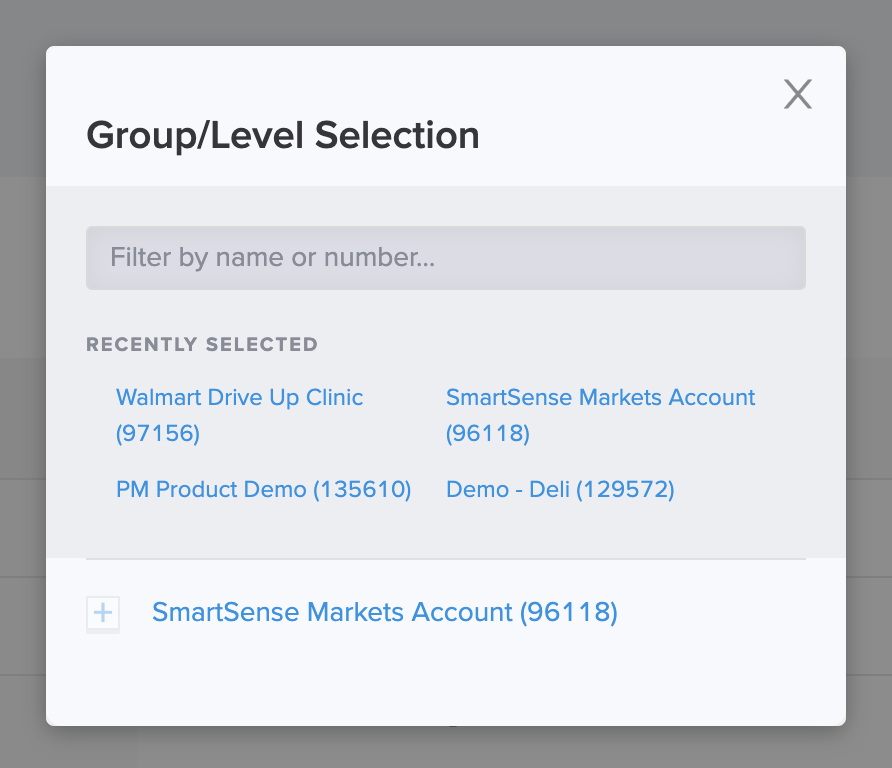
Task: Close the Group/Level Selection dialog
Action: tap(798, 94)
